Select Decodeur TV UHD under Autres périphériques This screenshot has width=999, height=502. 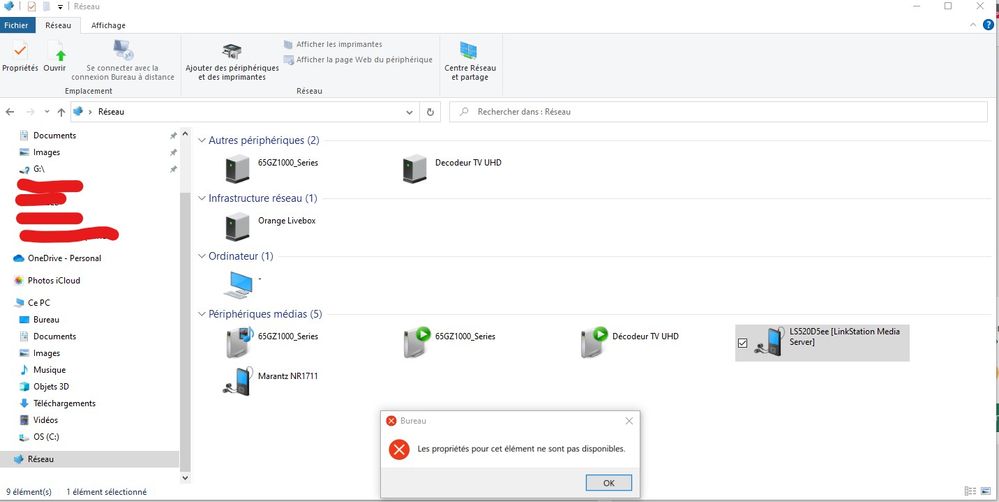[414, 169]
